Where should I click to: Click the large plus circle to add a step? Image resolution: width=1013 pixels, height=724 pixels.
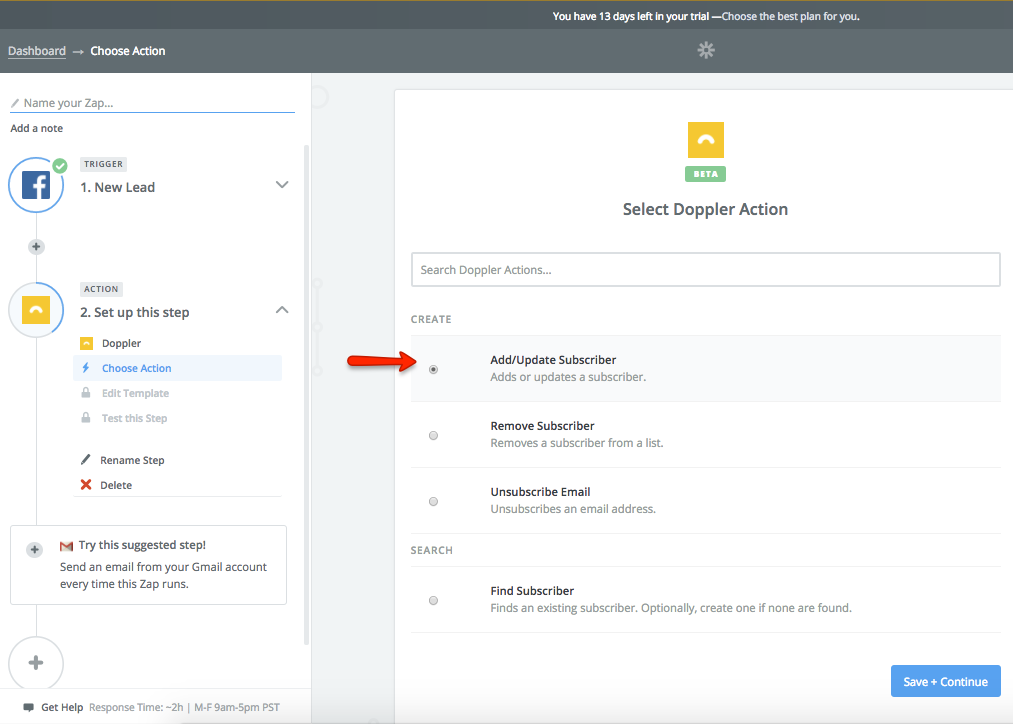[36, 663]
